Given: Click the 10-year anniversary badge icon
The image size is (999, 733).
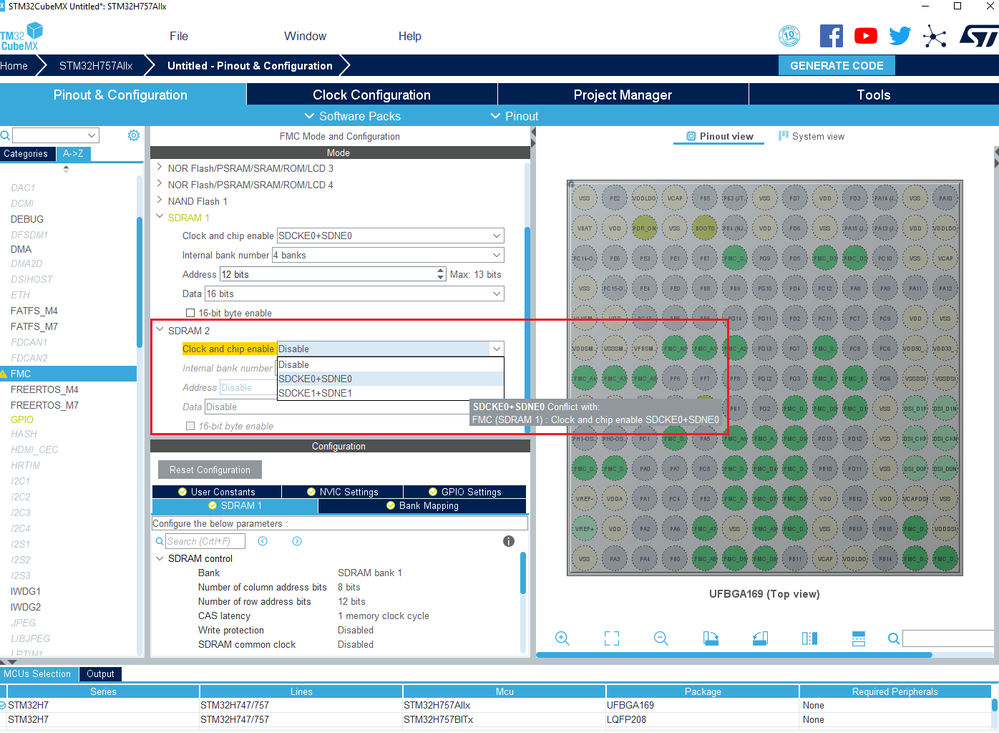Looking at the screenshot, I should (789, 36).
